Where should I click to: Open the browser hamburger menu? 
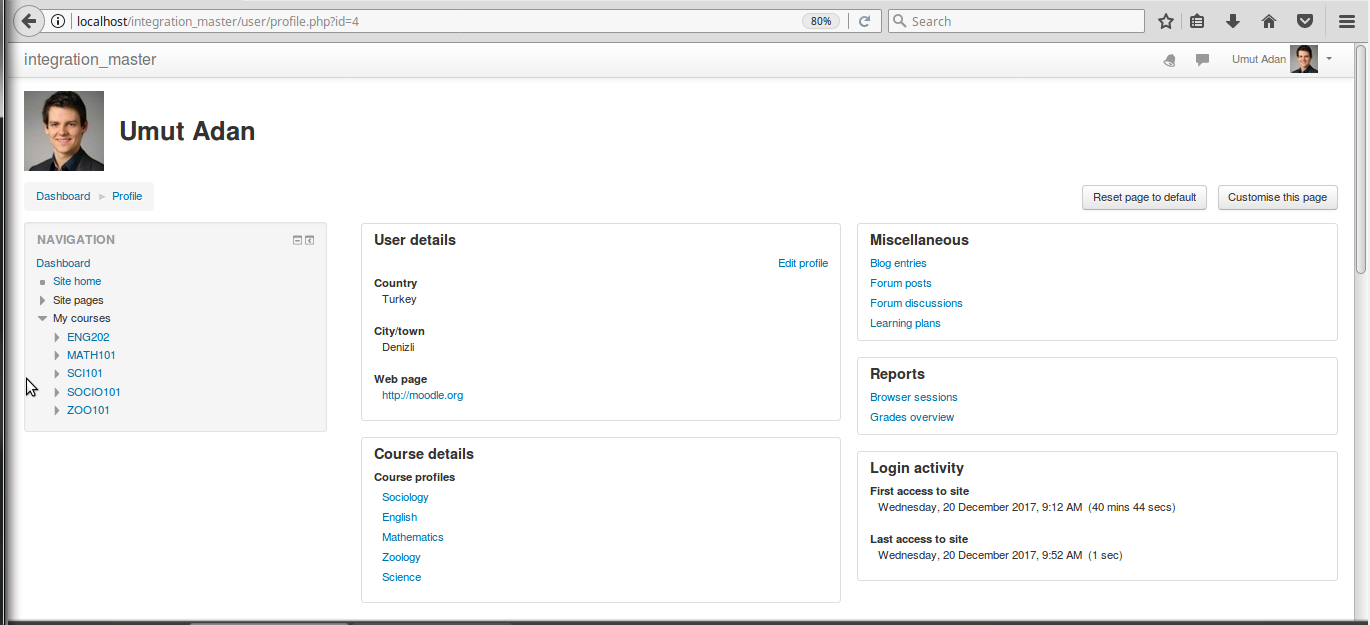(1347, 21)
